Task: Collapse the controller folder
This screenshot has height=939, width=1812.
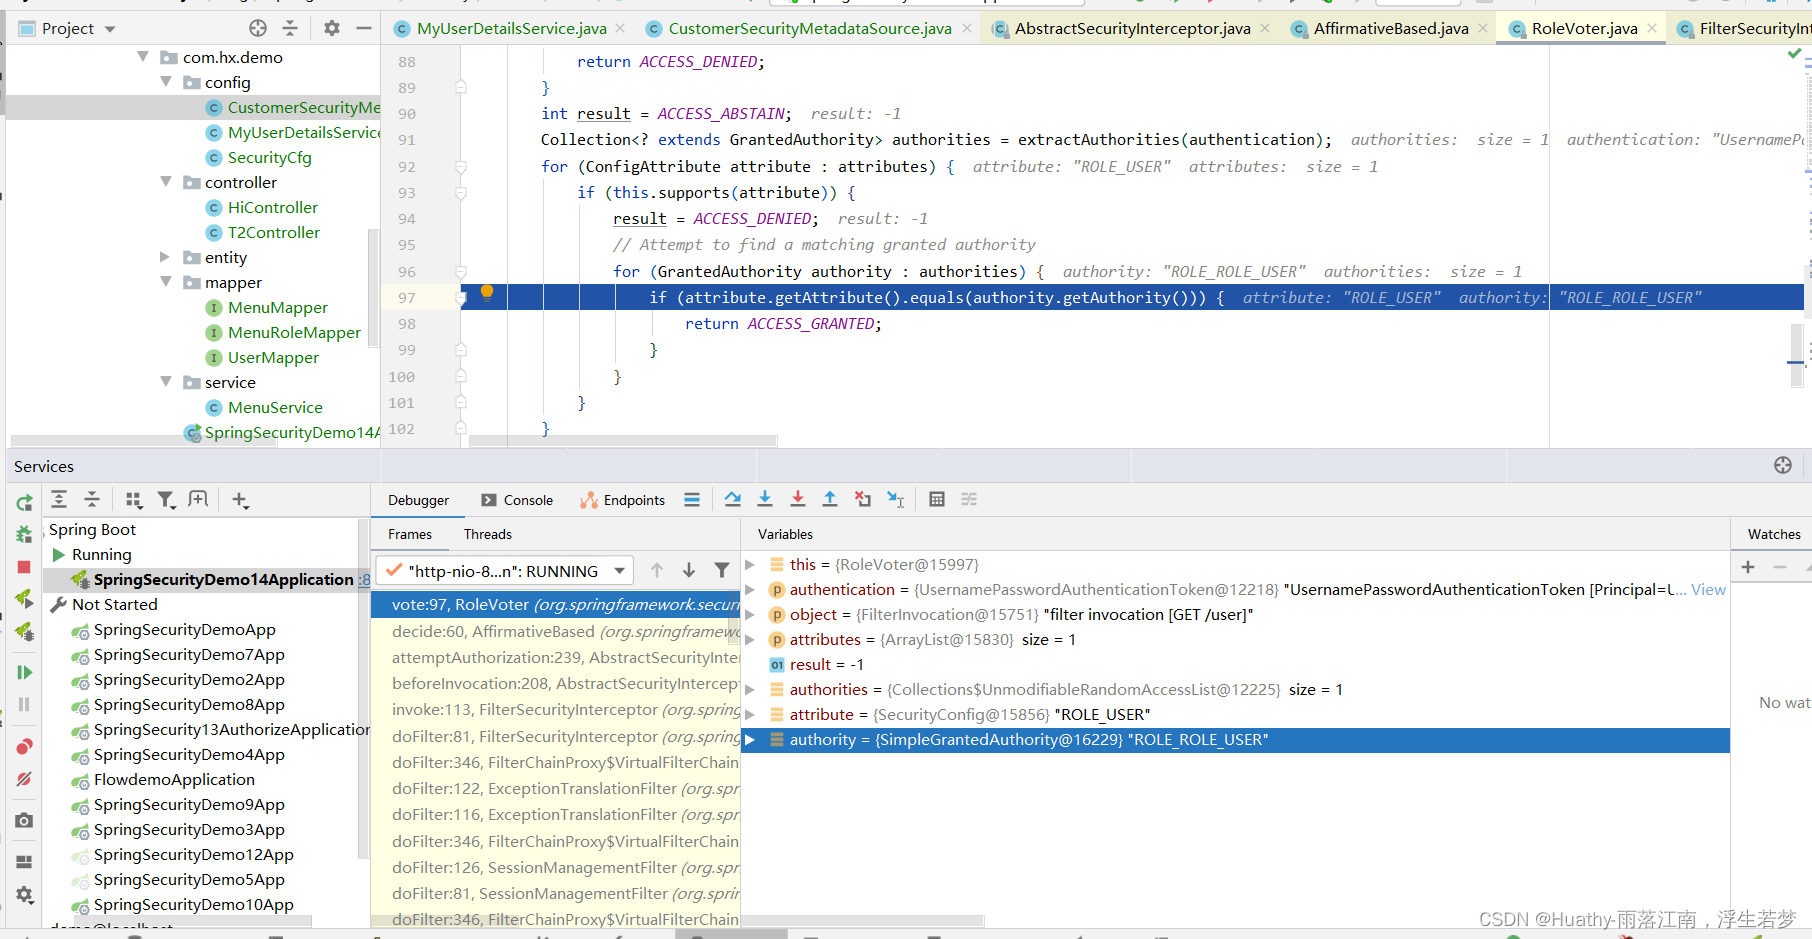Action: coord(166,182)
